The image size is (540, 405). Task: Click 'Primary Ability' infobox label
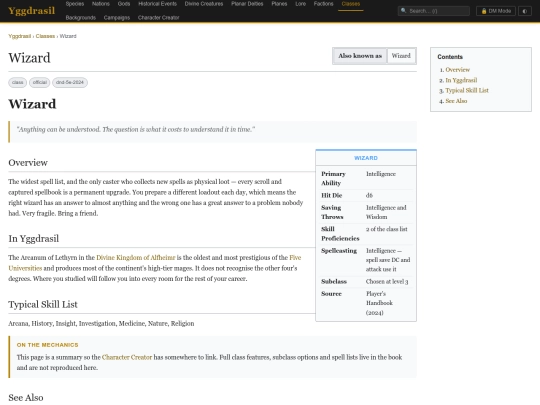(333, 178)
